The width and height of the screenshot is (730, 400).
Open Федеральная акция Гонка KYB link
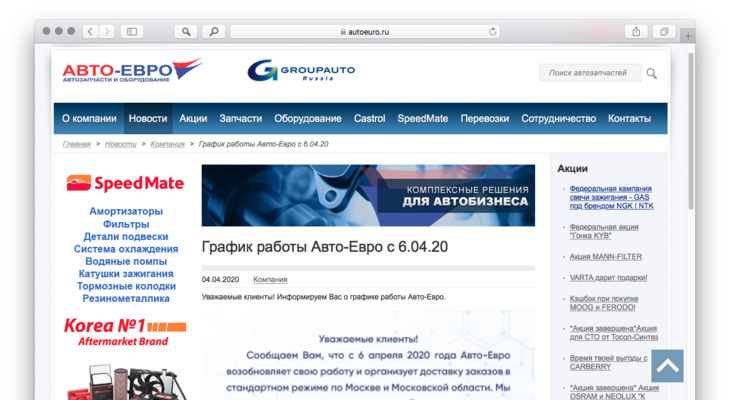[604, 231]
